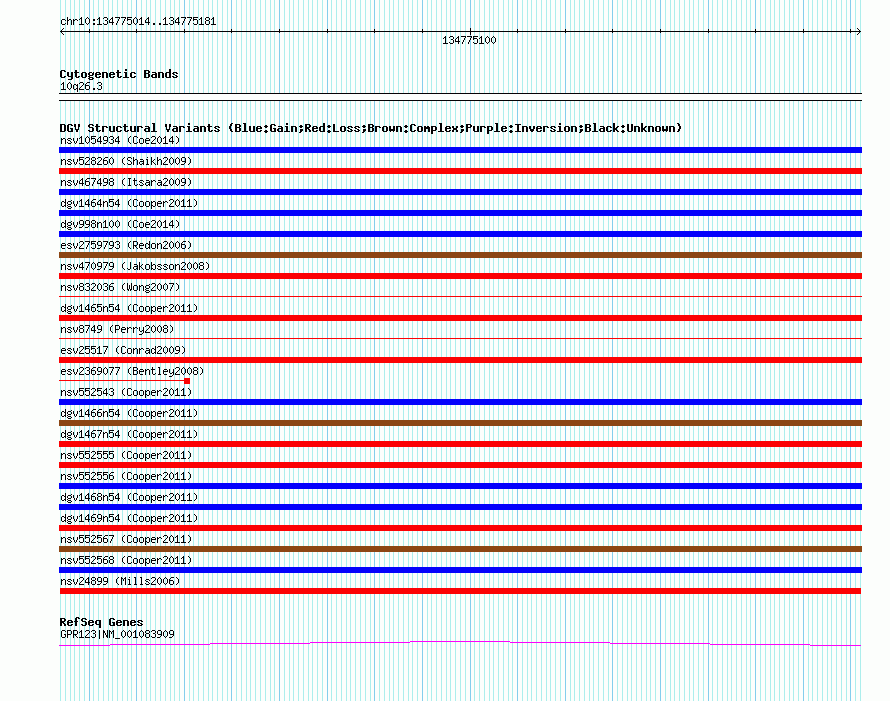Click the red bar under nsv24899
Viewport: 890px width, 701px height.
pyautogui.click(x=460, y=591)
